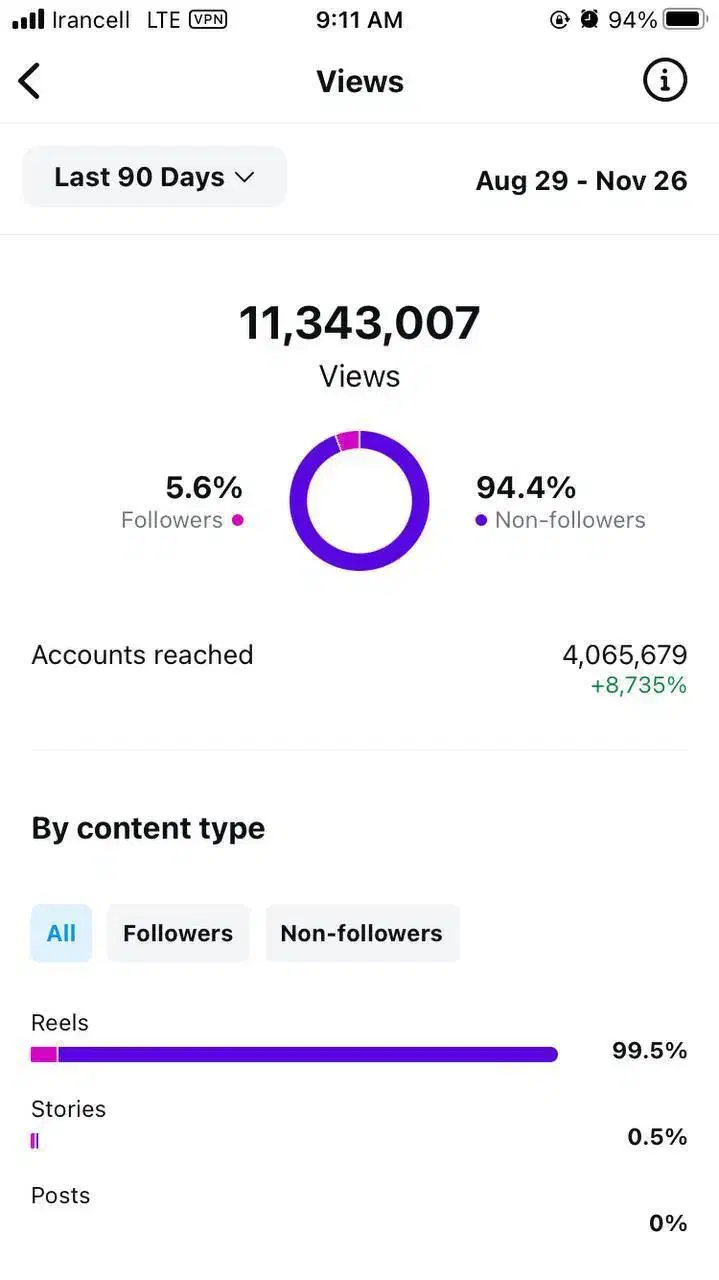Tap the followers donut chart

pos(359,501)
